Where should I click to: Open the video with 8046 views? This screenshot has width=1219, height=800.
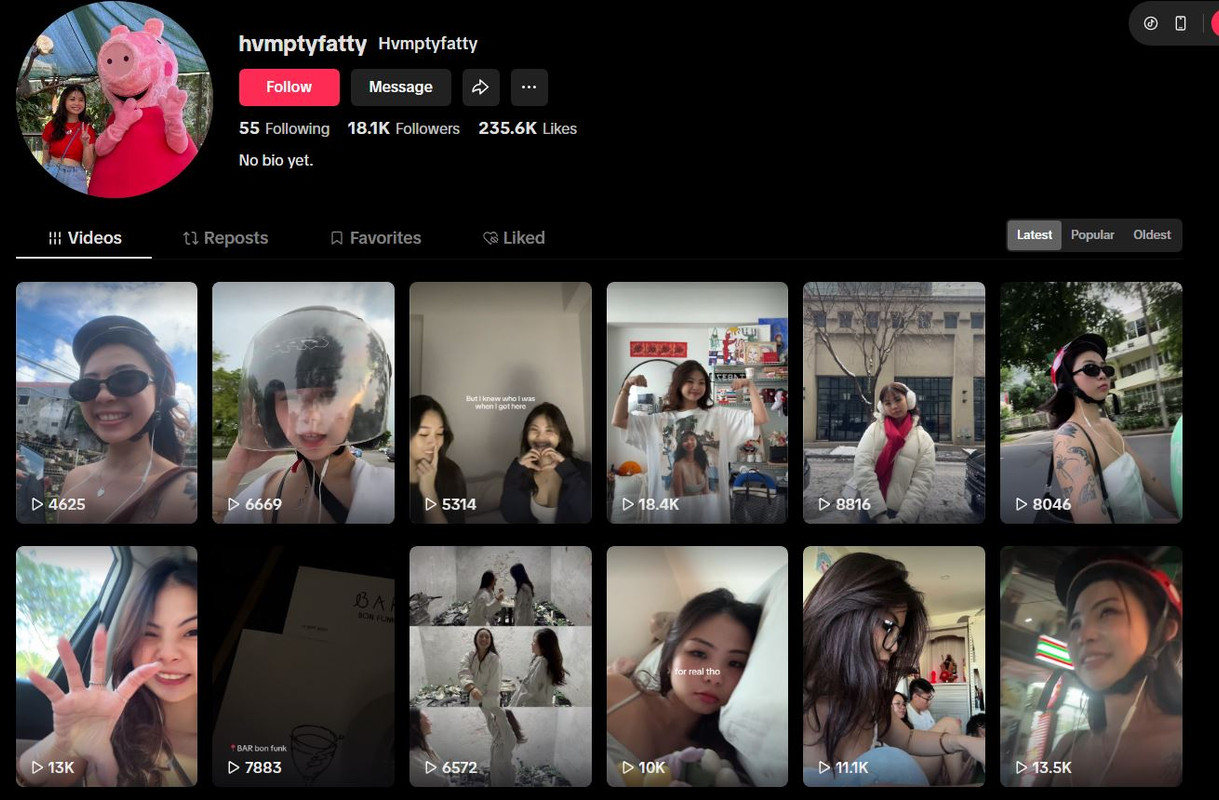click(1091, 403)
